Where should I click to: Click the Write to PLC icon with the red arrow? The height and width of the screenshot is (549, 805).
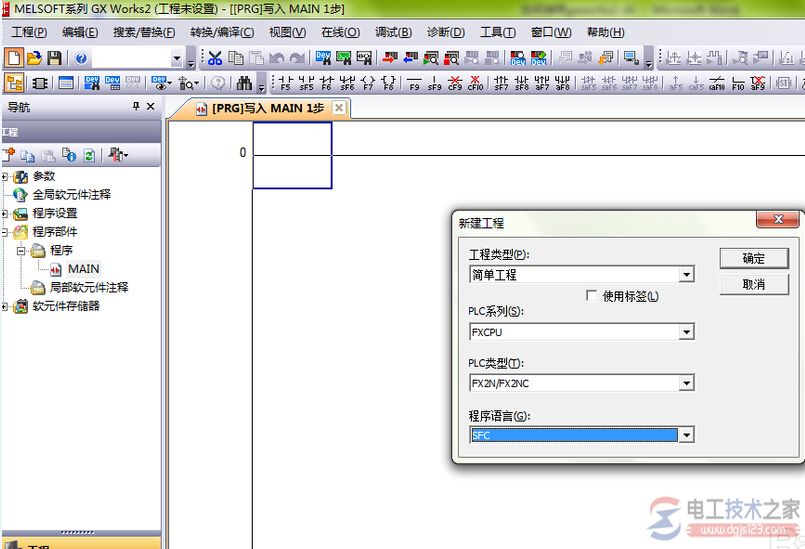tap(390, 58)
